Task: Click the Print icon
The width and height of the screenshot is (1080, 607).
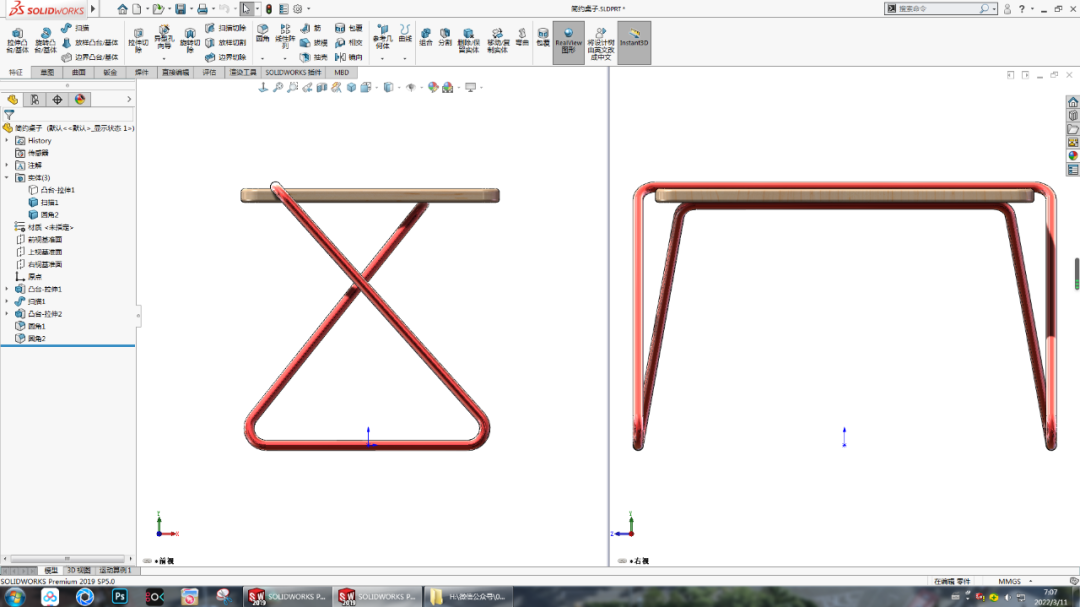Action: pyautogui.click(x=202, y=9)
